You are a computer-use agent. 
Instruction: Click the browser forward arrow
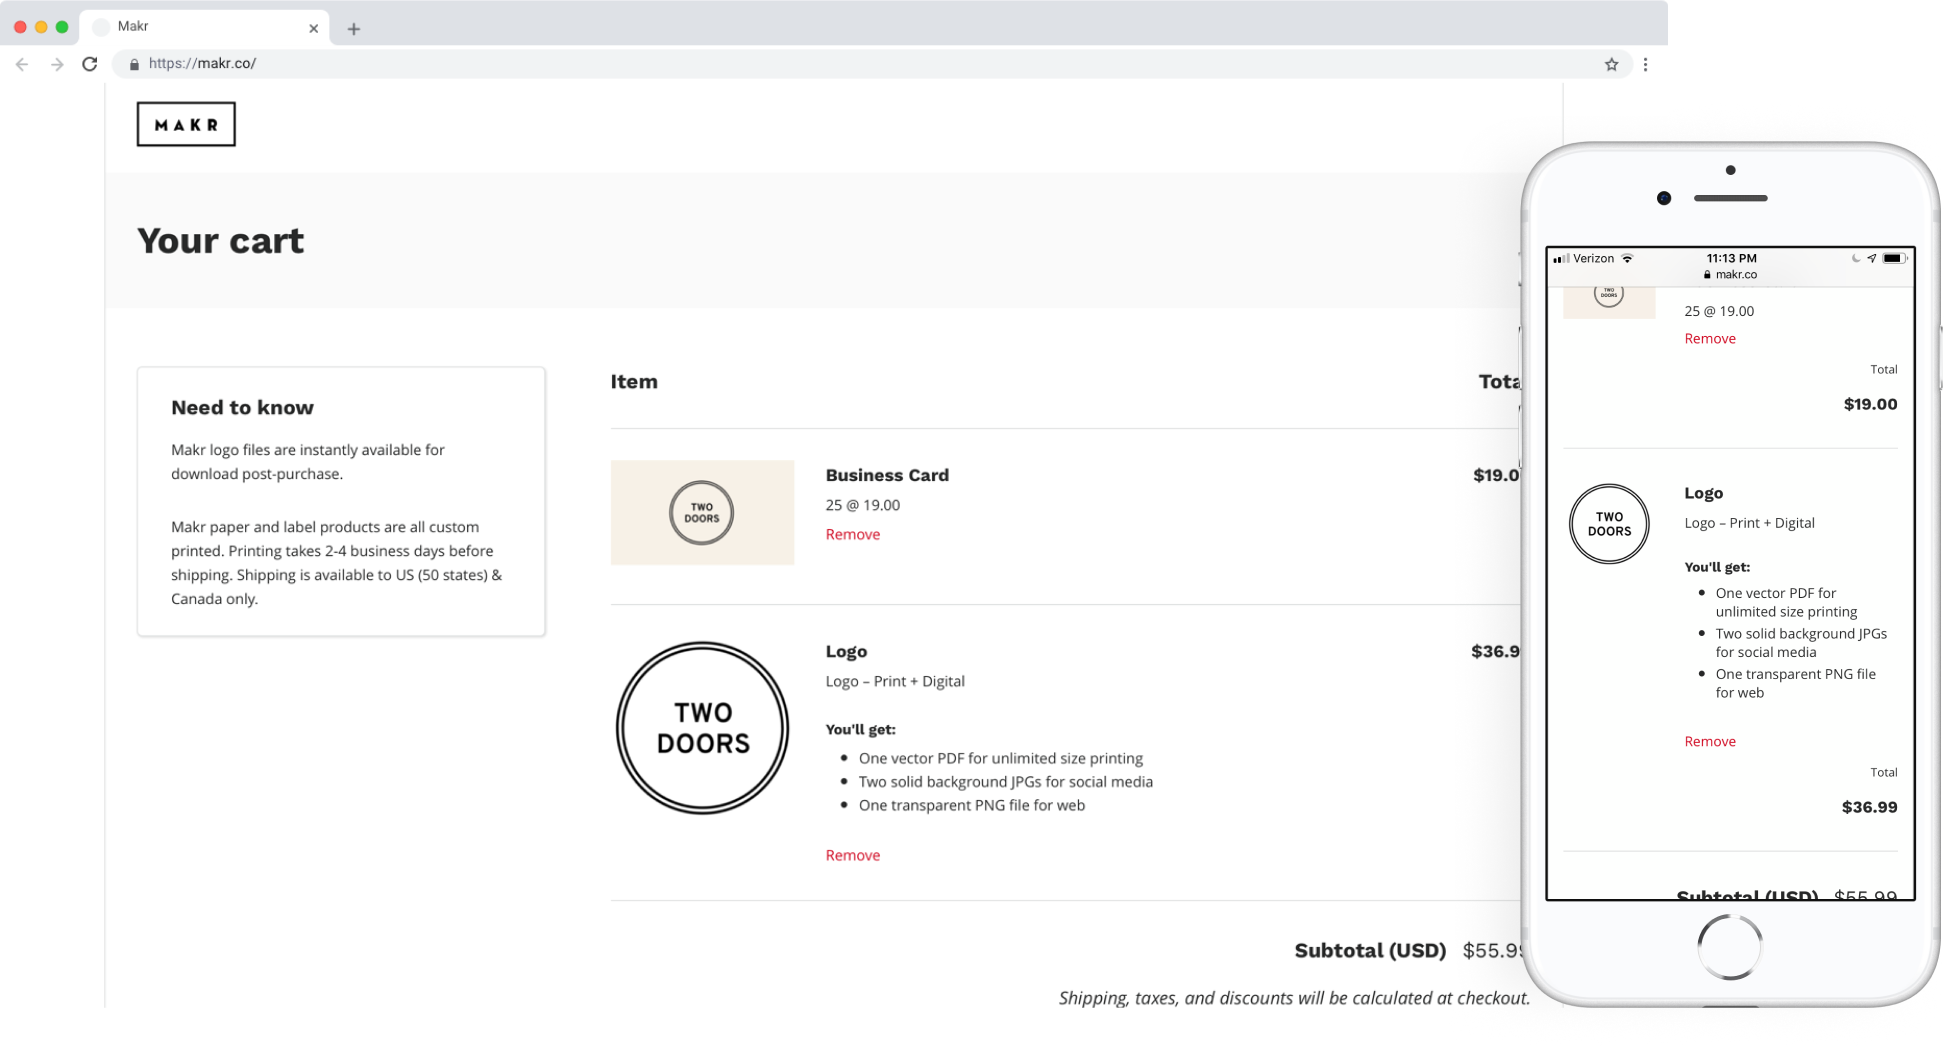(x=57, y=64)
